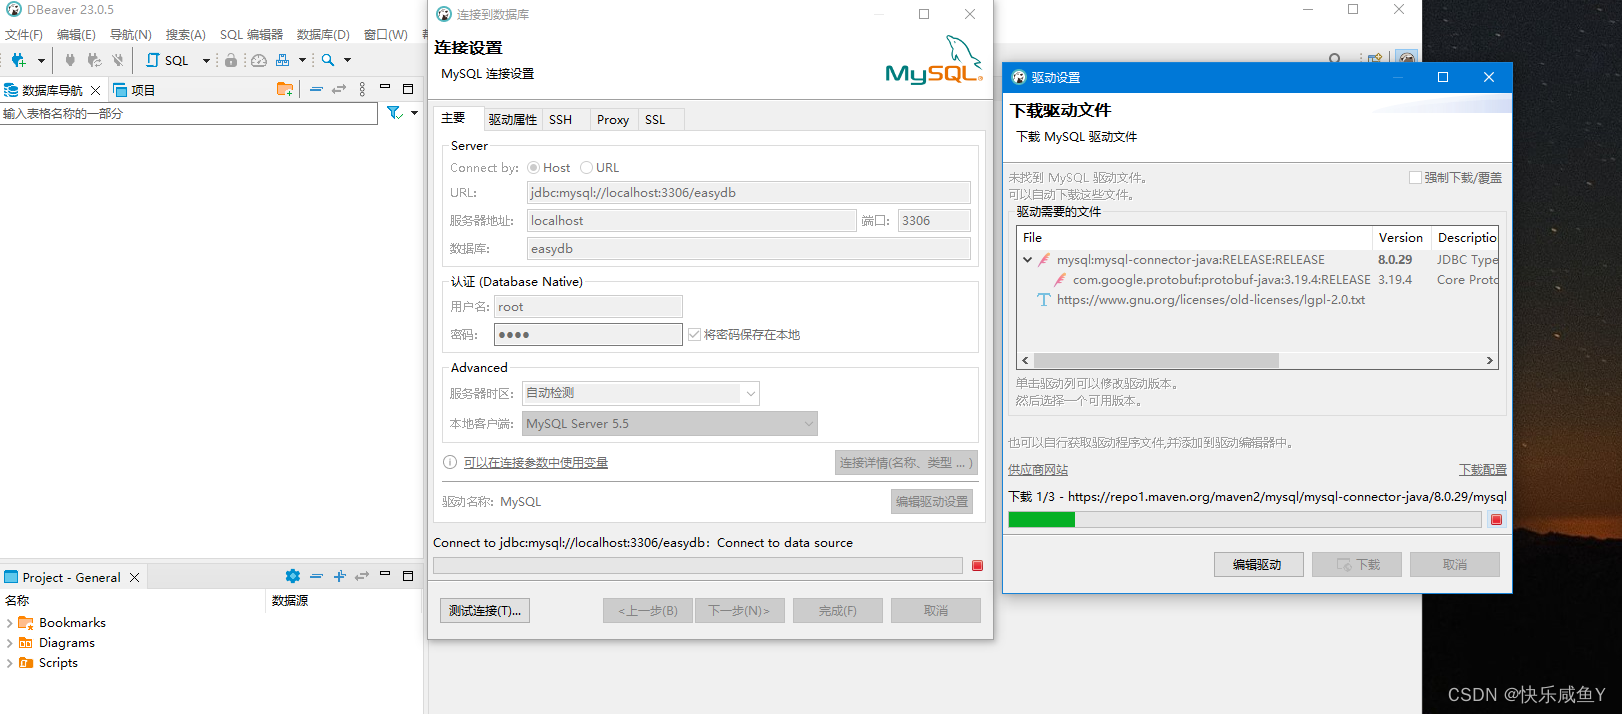
Task: Select the Scripts folder row
Action: coord(48,663)
